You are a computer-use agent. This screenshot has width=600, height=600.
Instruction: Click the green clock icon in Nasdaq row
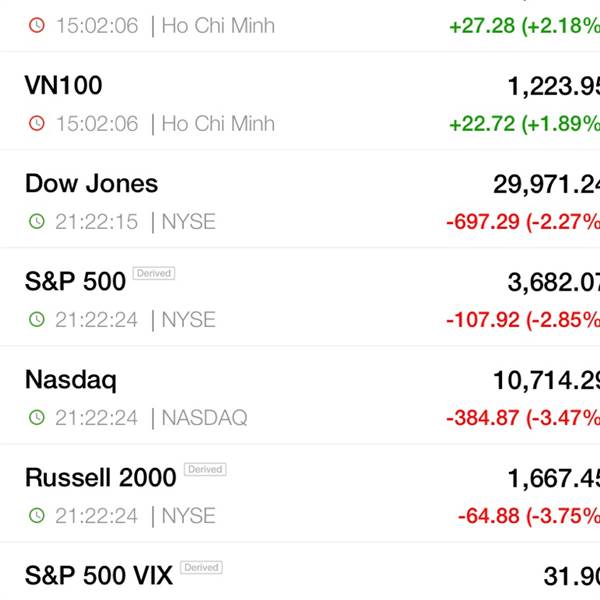click(37, 417)
